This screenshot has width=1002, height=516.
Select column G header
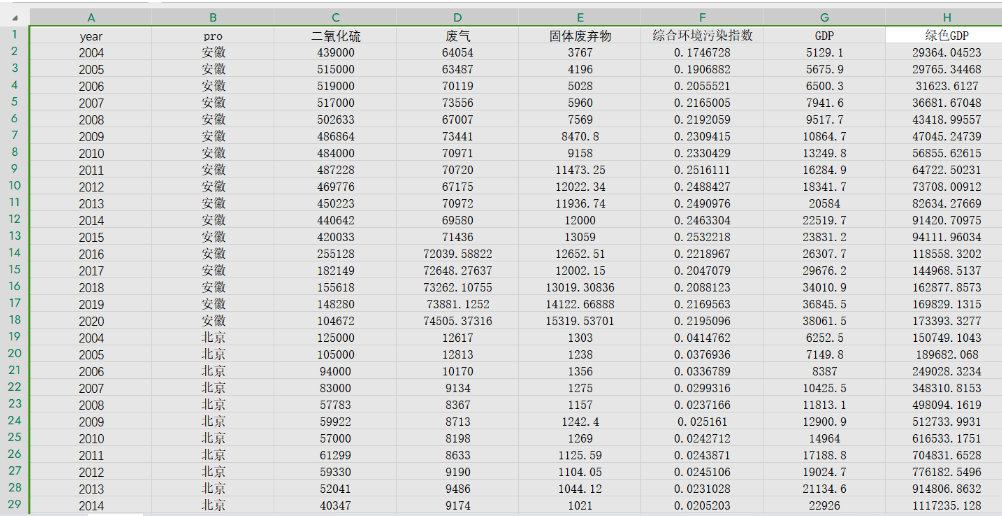point(824,18)
